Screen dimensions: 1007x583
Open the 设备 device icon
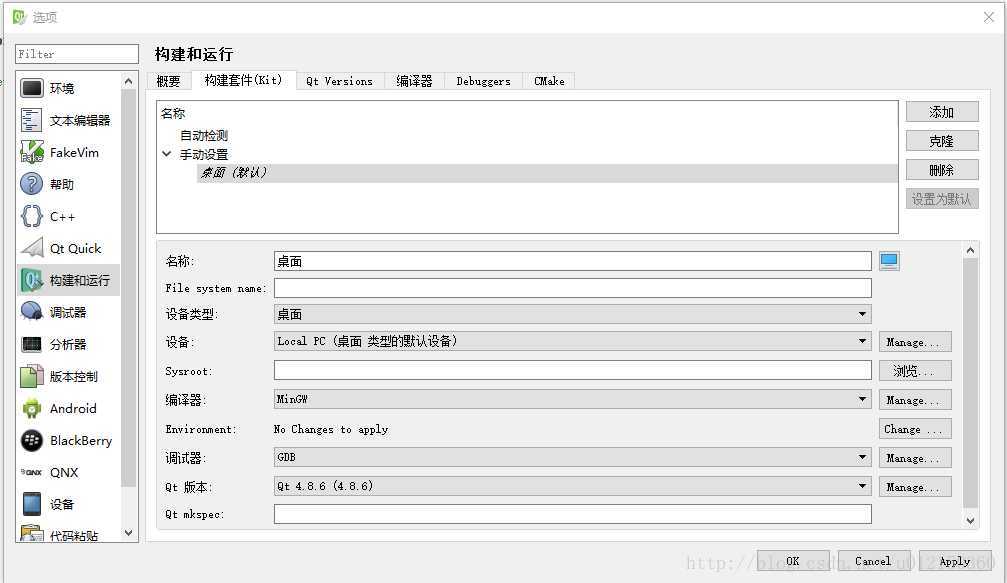point(31,504)
